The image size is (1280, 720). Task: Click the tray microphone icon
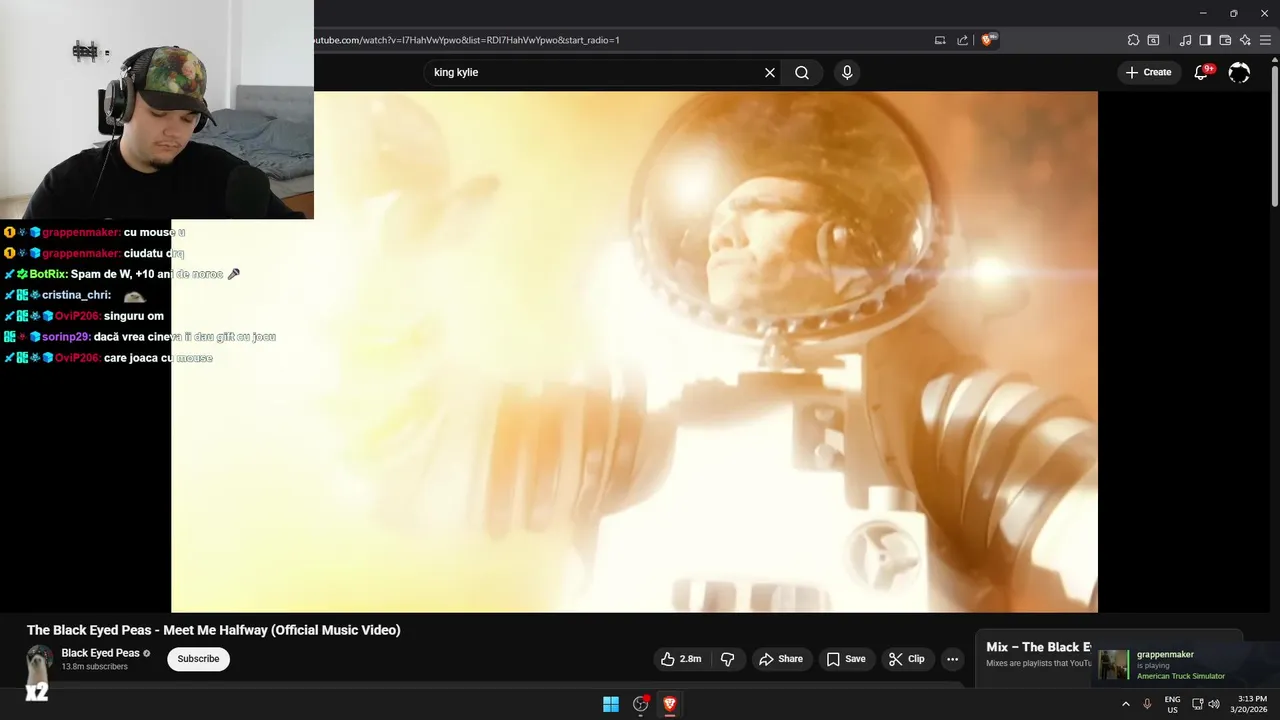pyautogui.click(x=1147, y=704)
